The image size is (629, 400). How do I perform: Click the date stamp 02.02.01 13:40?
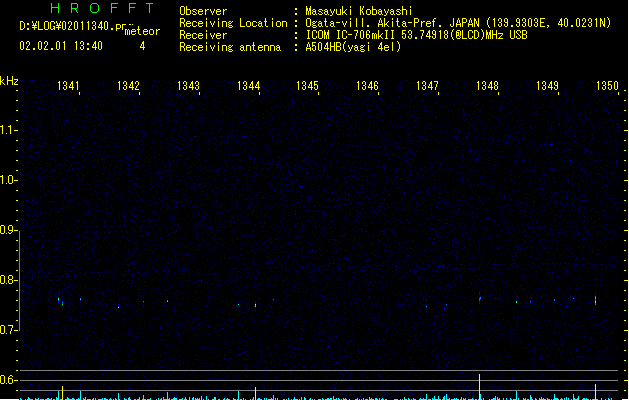61,46
